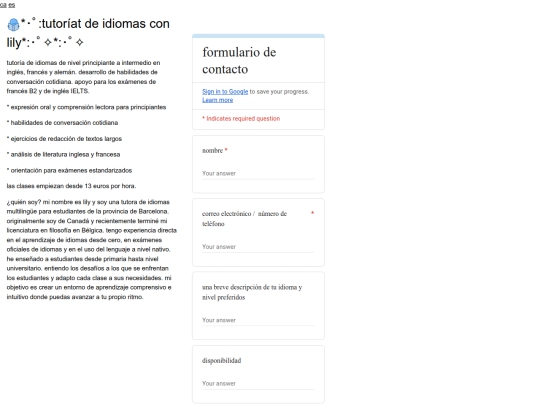Click the "una breve descripción de tu idioma" label
The height and width of the screenshot is (405, 540).
click(x=252, y=292)
